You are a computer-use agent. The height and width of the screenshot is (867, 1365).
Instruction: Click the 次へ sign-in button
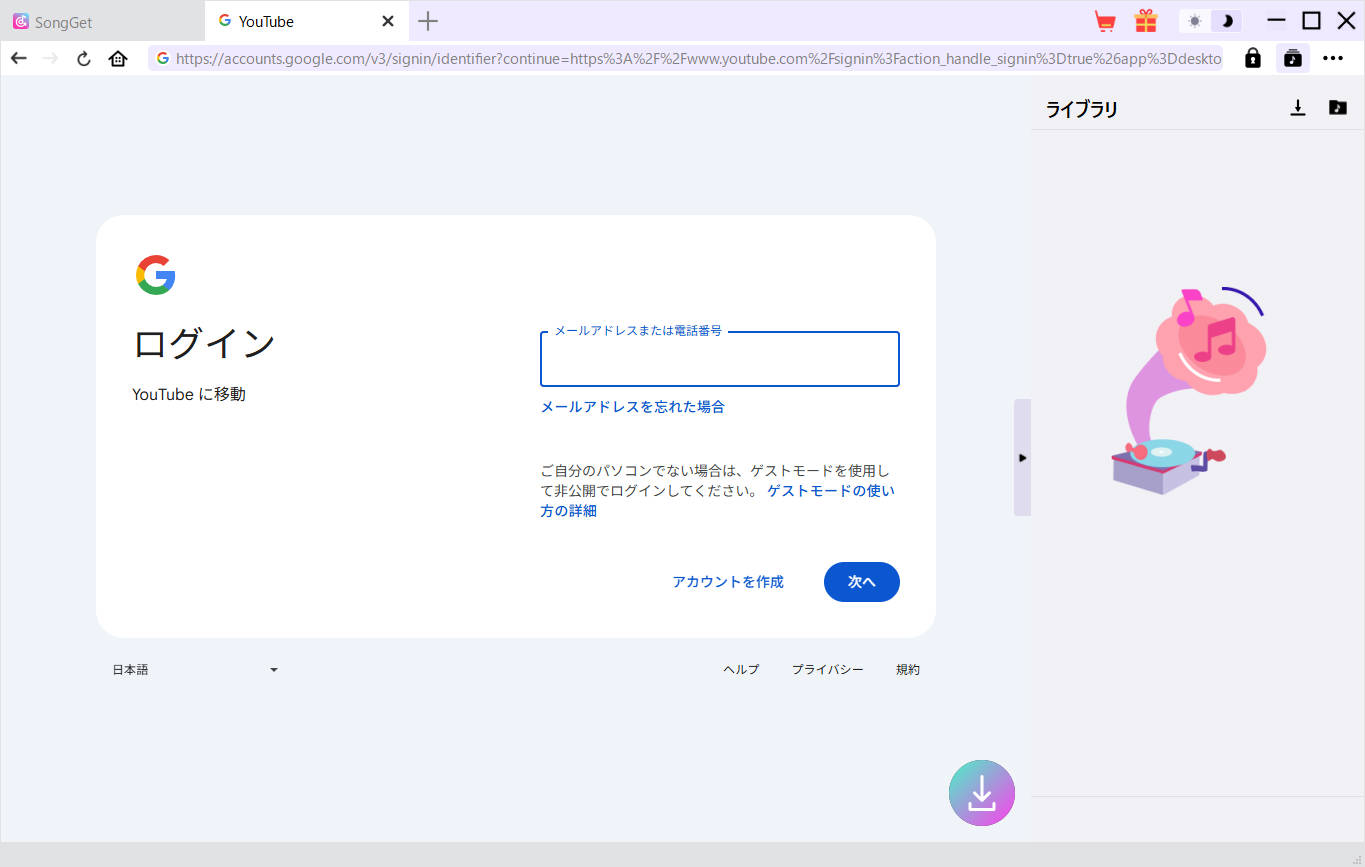coord(861,581)
